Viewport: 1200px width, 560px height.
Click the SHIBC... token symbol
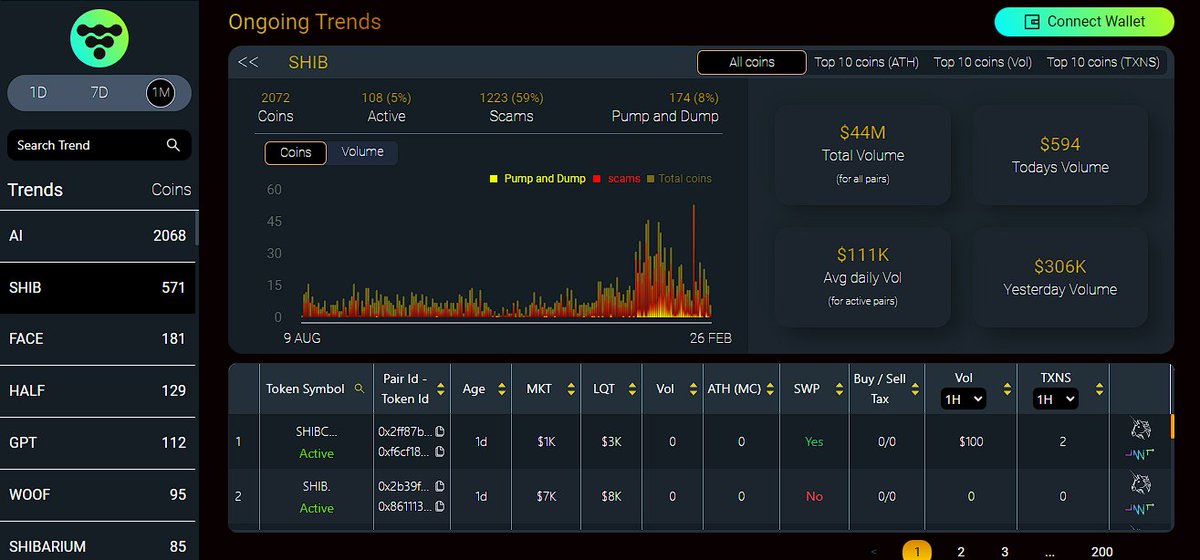point(317,433)
